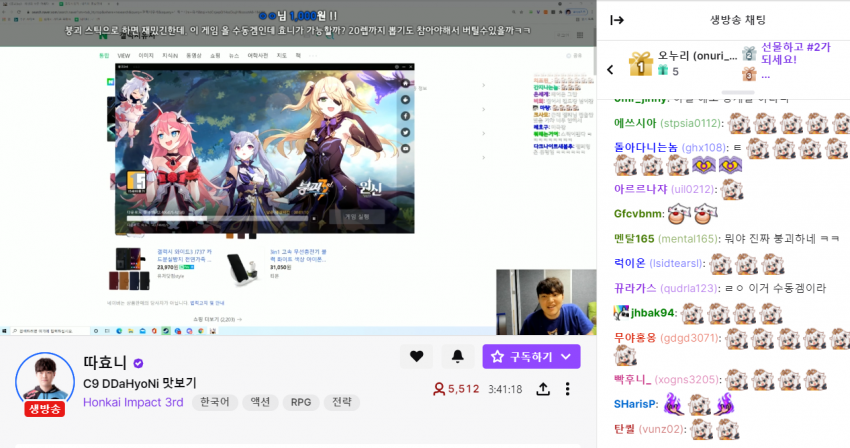Image resolution: width=850 pixels, height=448 pixels.
Task: Click first purple flame emote in SHarisP message
Action: [x=674, y=404]
